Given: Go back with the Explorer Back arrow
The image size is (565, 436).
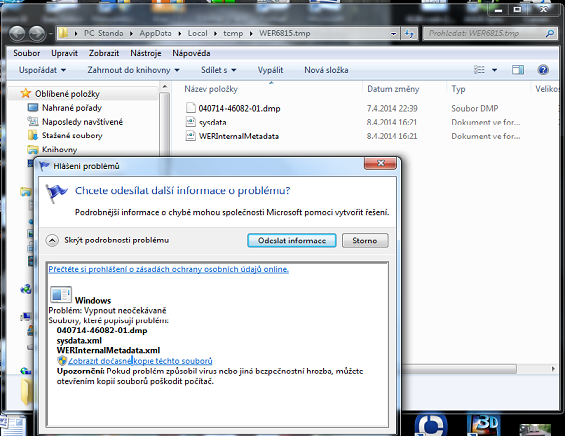Looking at the screenshot, I should point(17,34).
